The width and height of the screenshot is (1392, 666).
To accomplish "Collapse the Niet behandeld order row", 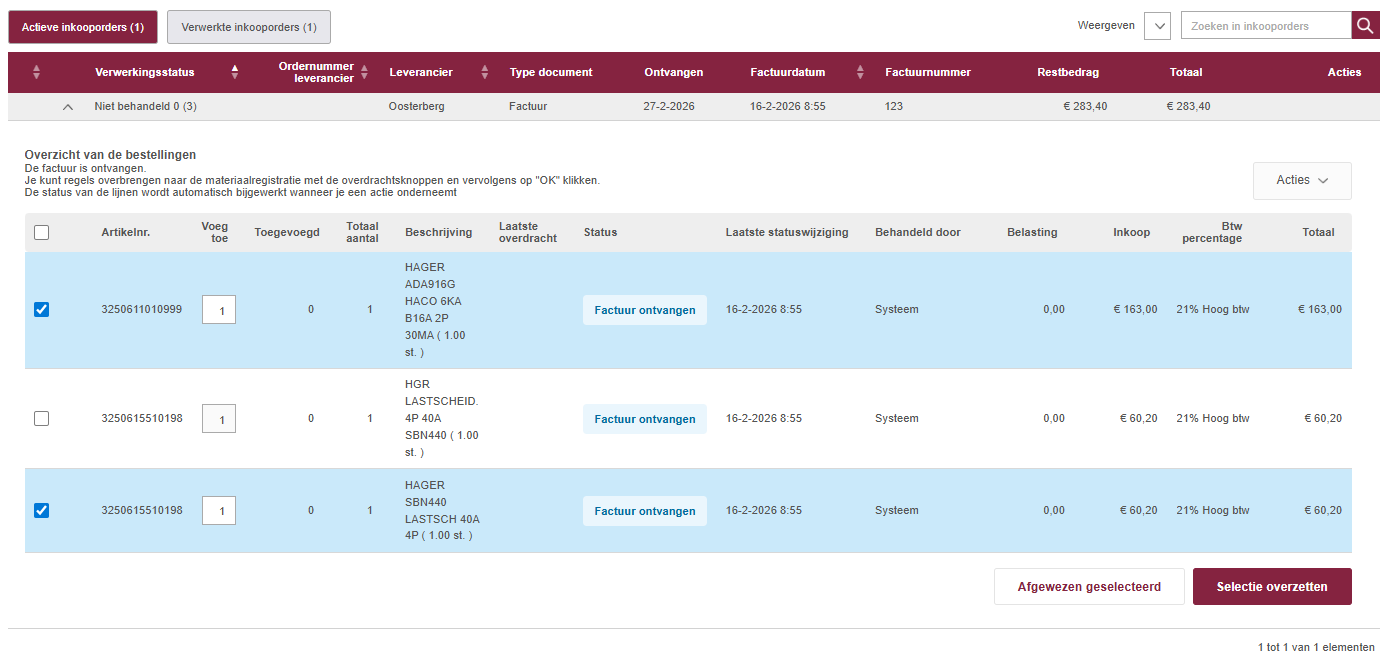I will [68, 107].
